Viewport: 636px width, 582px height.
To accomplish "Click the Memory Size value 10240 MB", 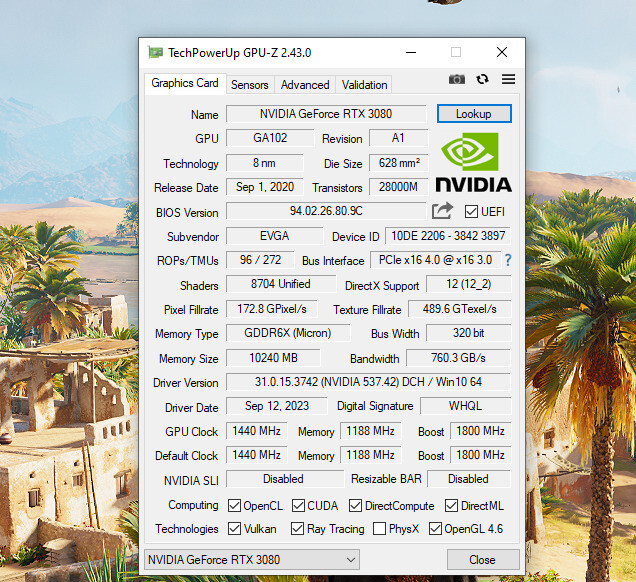I will pyautogui.click(x=273, y=358).
